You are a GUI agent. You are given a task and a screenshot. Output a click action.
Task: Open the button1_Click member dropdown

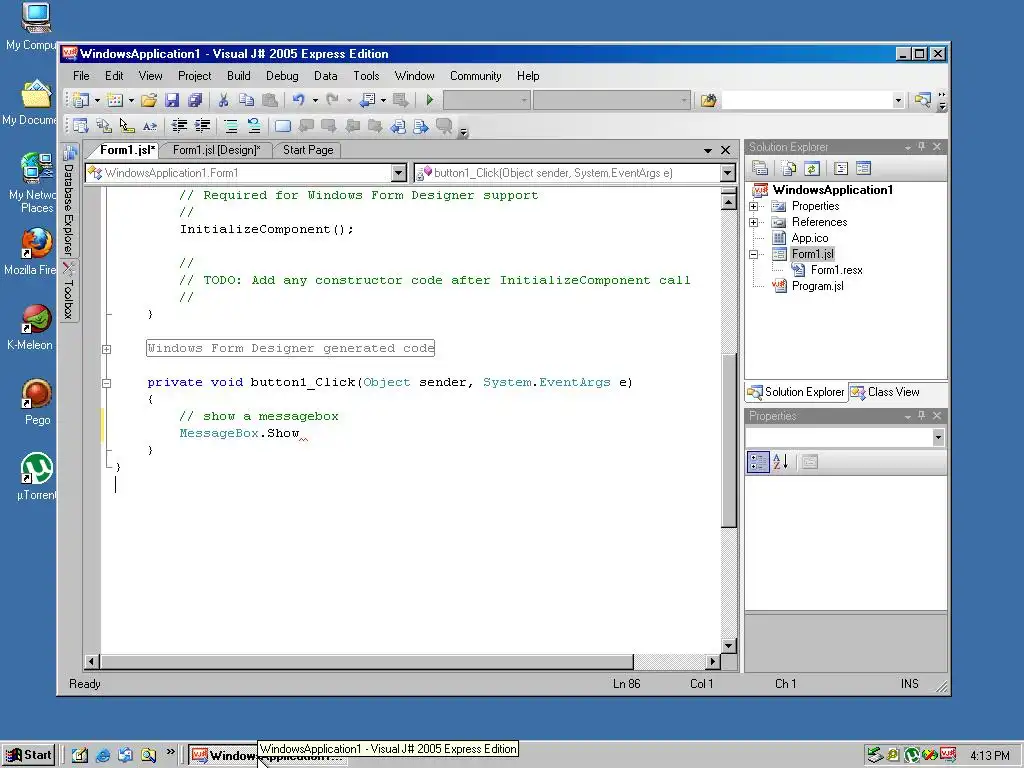pyautogui.click(x=728, y=173)
